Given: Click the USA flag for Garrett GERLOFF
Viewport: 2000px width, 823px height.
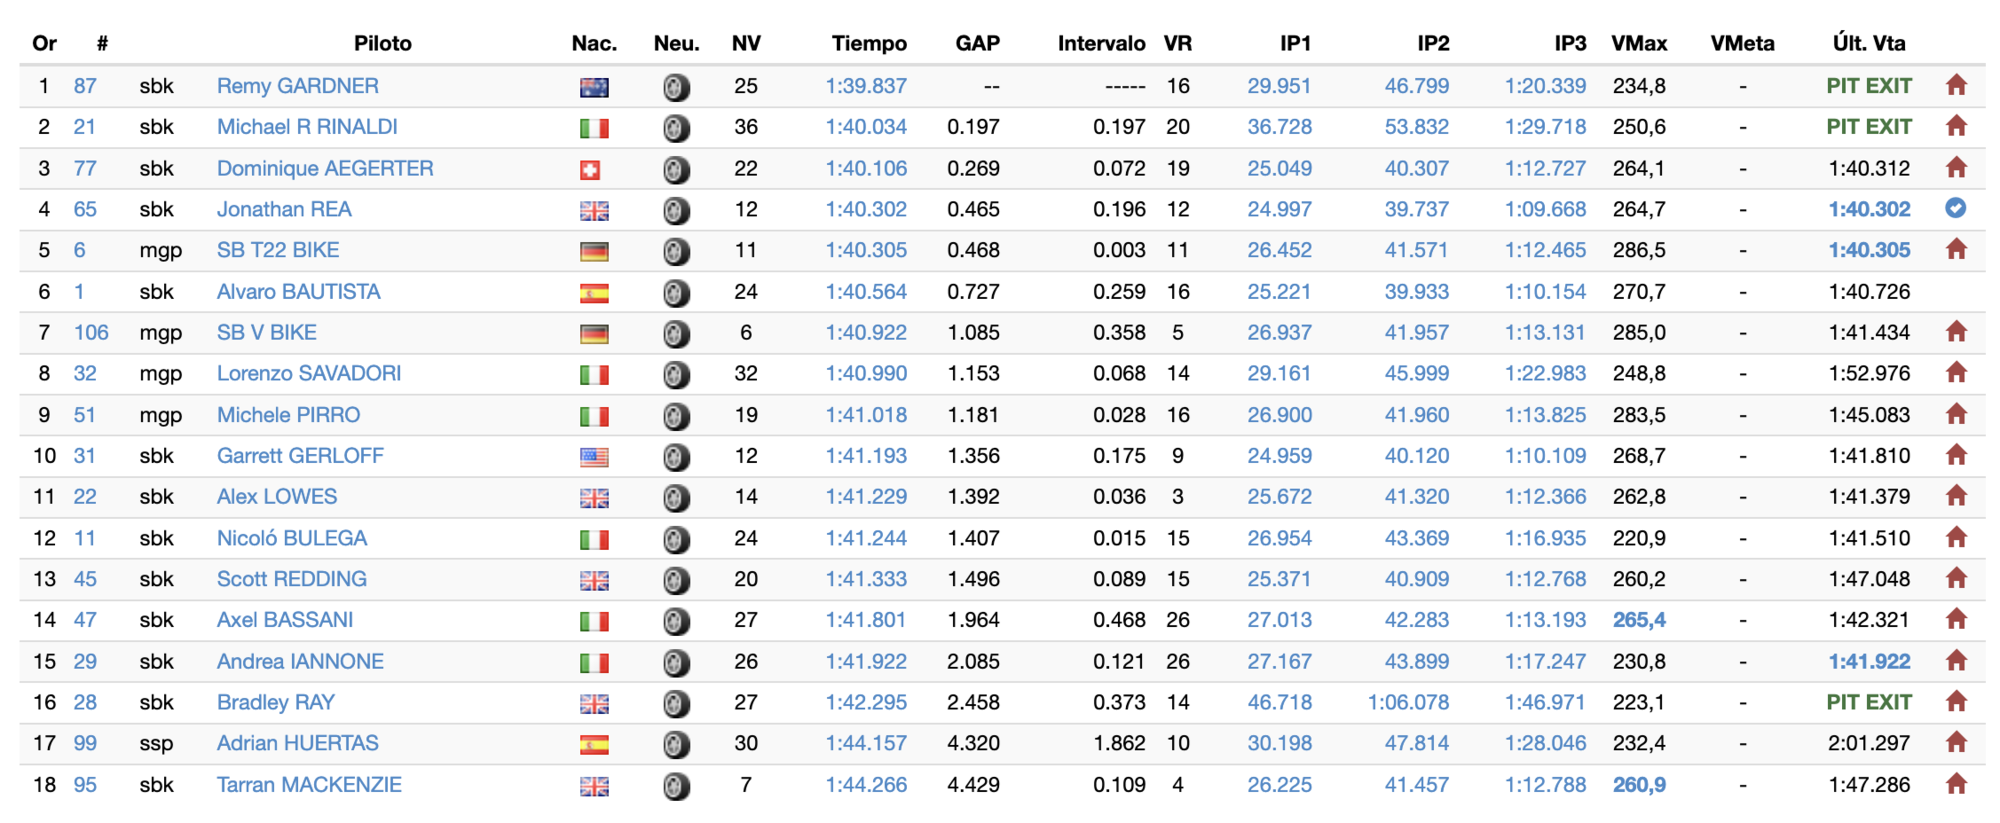Looking at the screenshot, I should click(x=594, y=457).
